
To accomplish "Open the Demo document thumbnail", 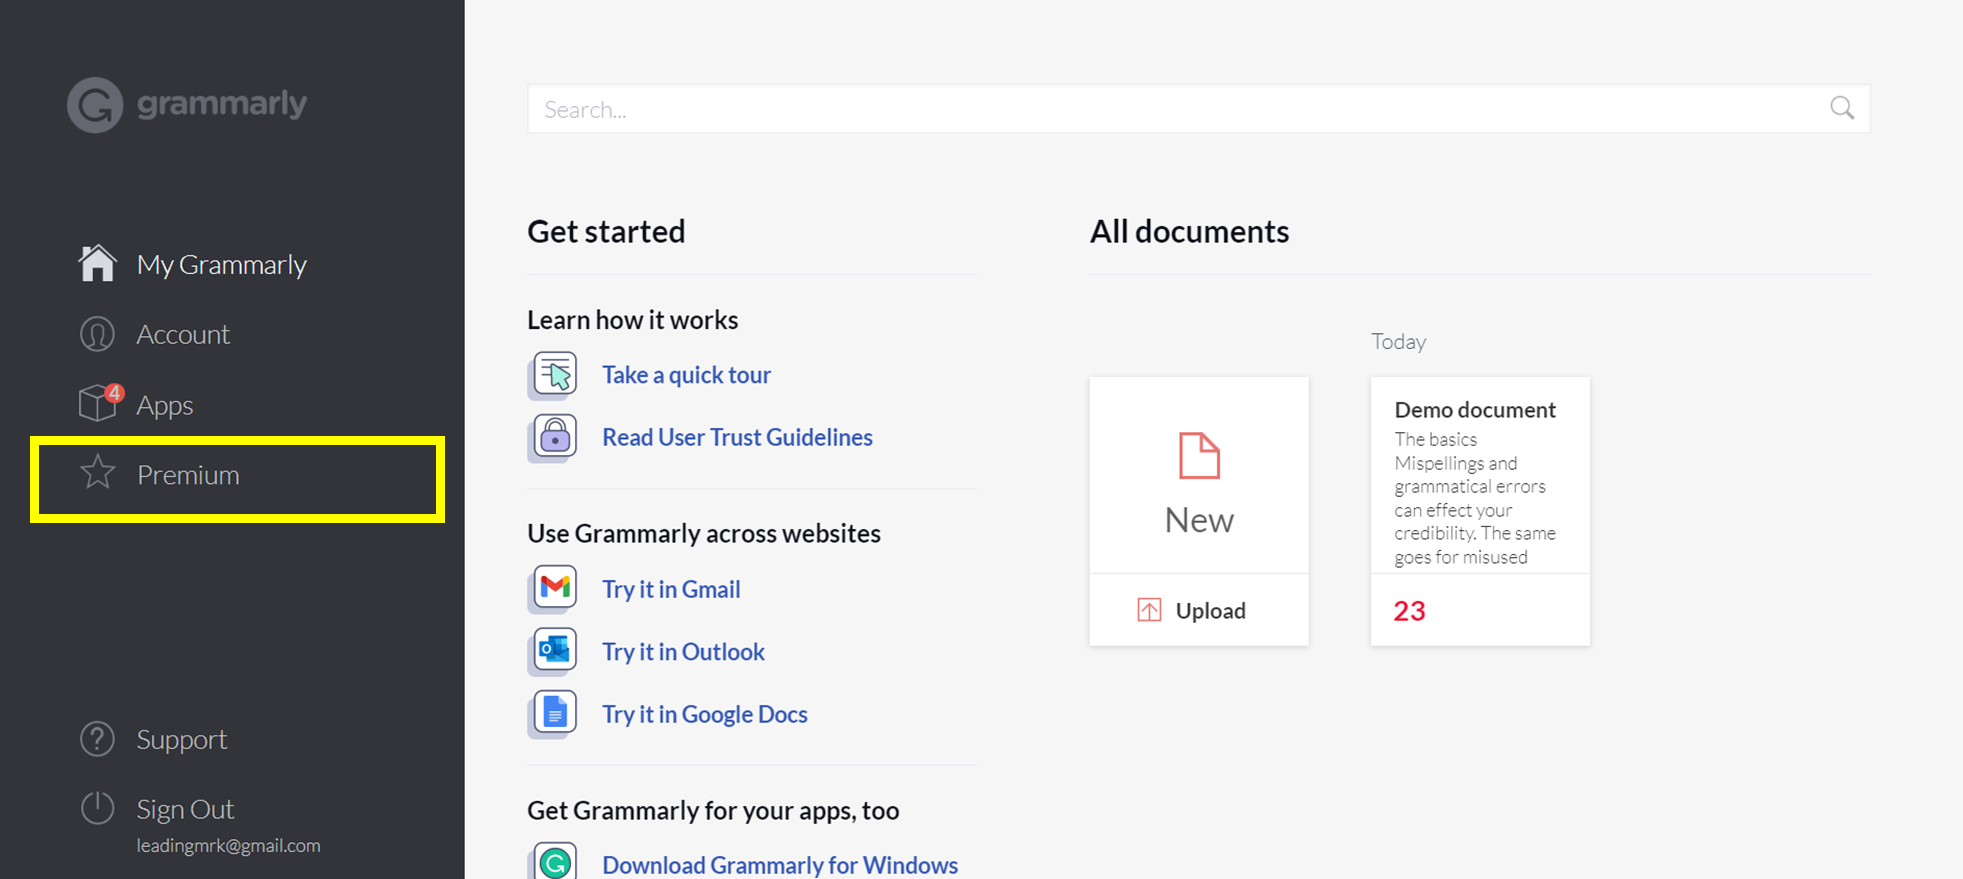I will coord(1480,511).
